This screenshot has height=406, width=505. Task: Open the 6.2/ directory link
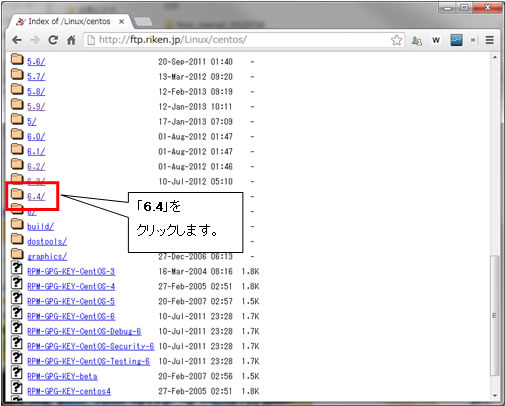(x=36, y=167)
